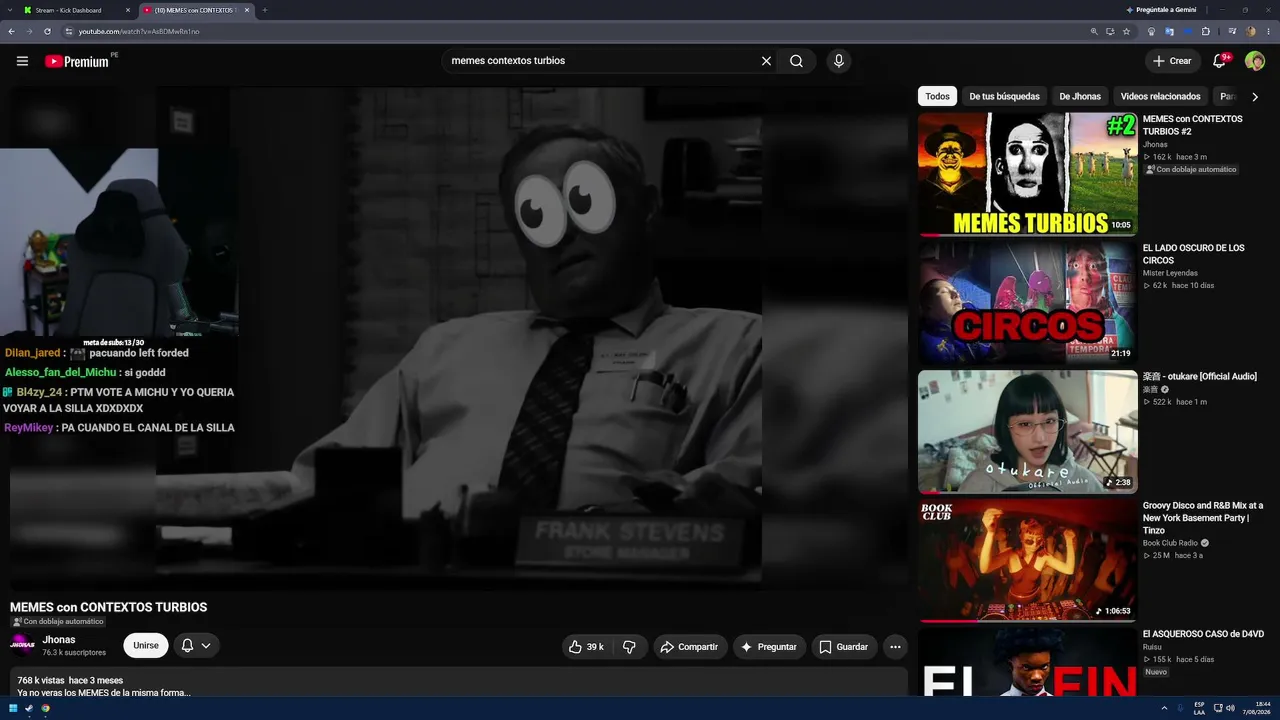Open the subscription notification bell dropdown
This screenshot has width=1280, height=720.
(196, 646)
